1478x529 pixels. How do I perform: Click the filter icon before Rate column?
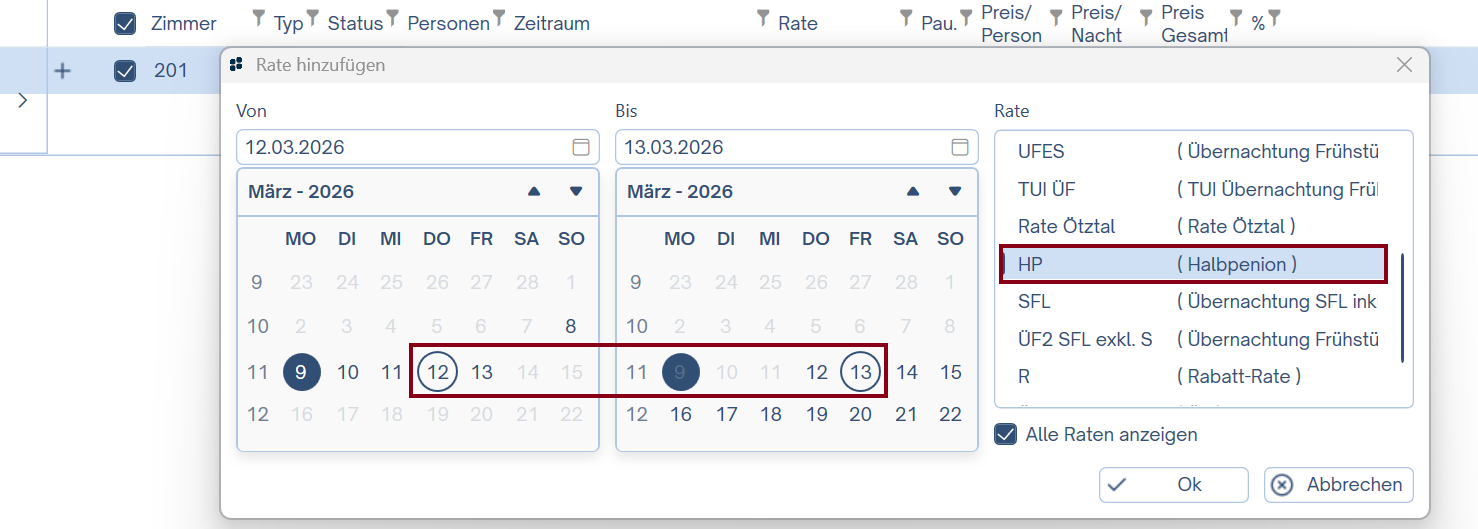pyautogui.click(x=763, y=18)
